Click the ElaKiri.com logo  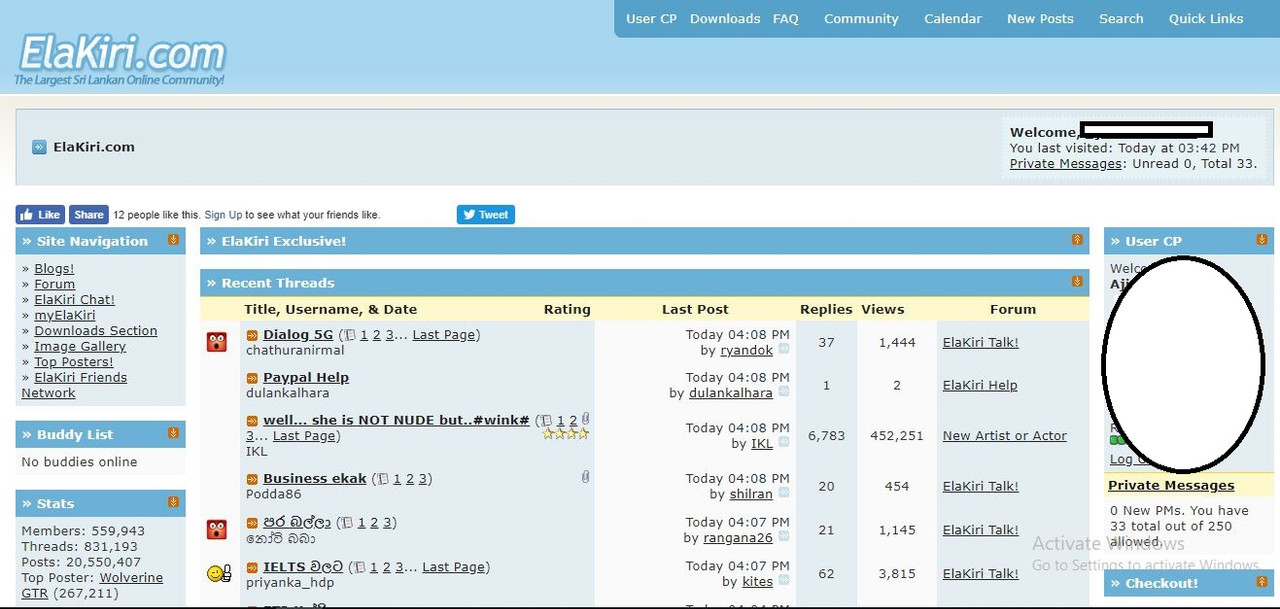122,58
